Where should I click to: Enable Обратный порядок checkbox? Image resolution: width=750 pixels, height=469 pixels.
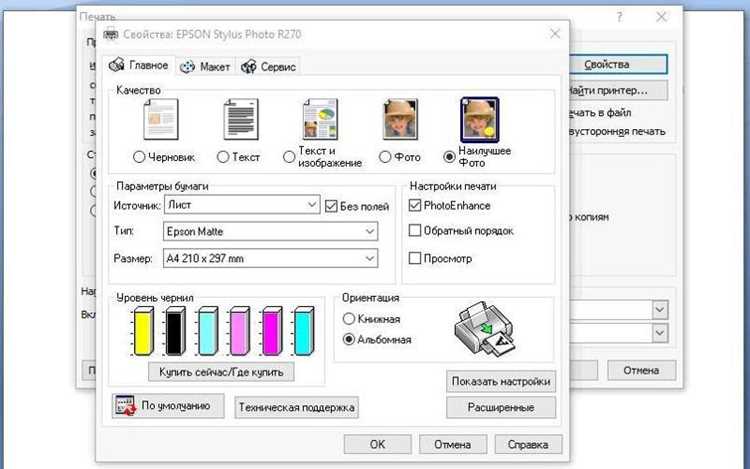415,231
